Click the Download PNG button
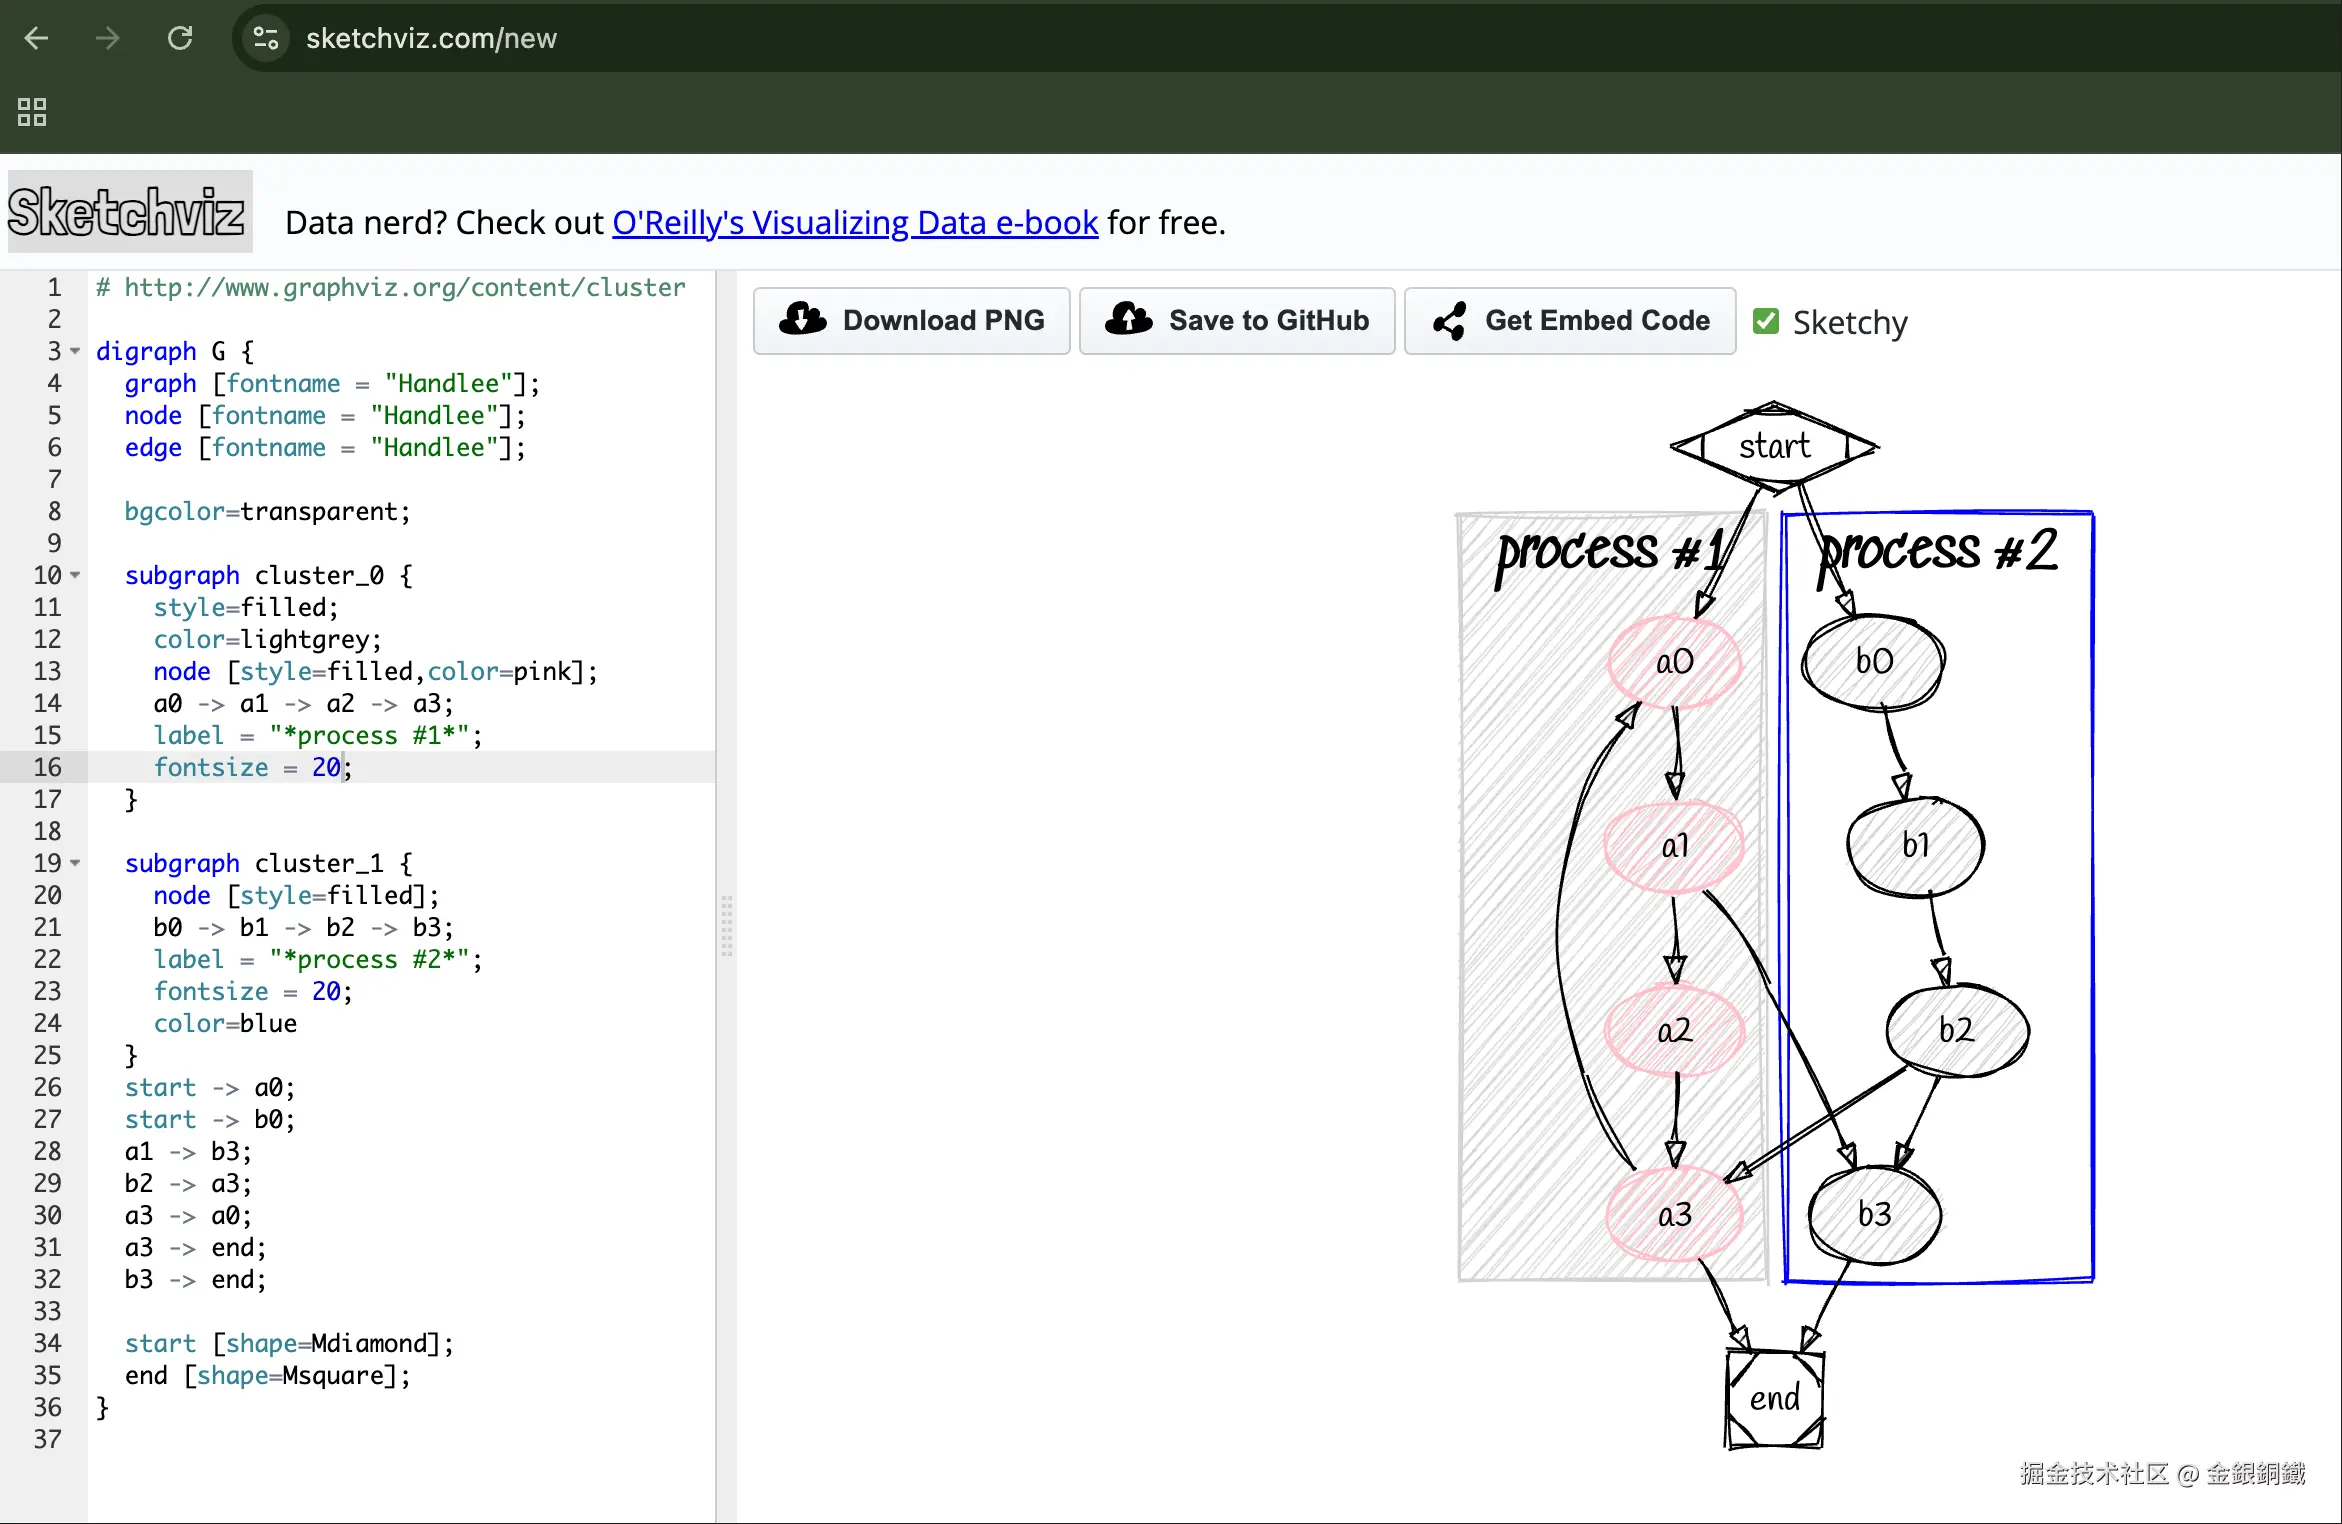Viewport: 2342px width, 1524px height. coord(911,321)
